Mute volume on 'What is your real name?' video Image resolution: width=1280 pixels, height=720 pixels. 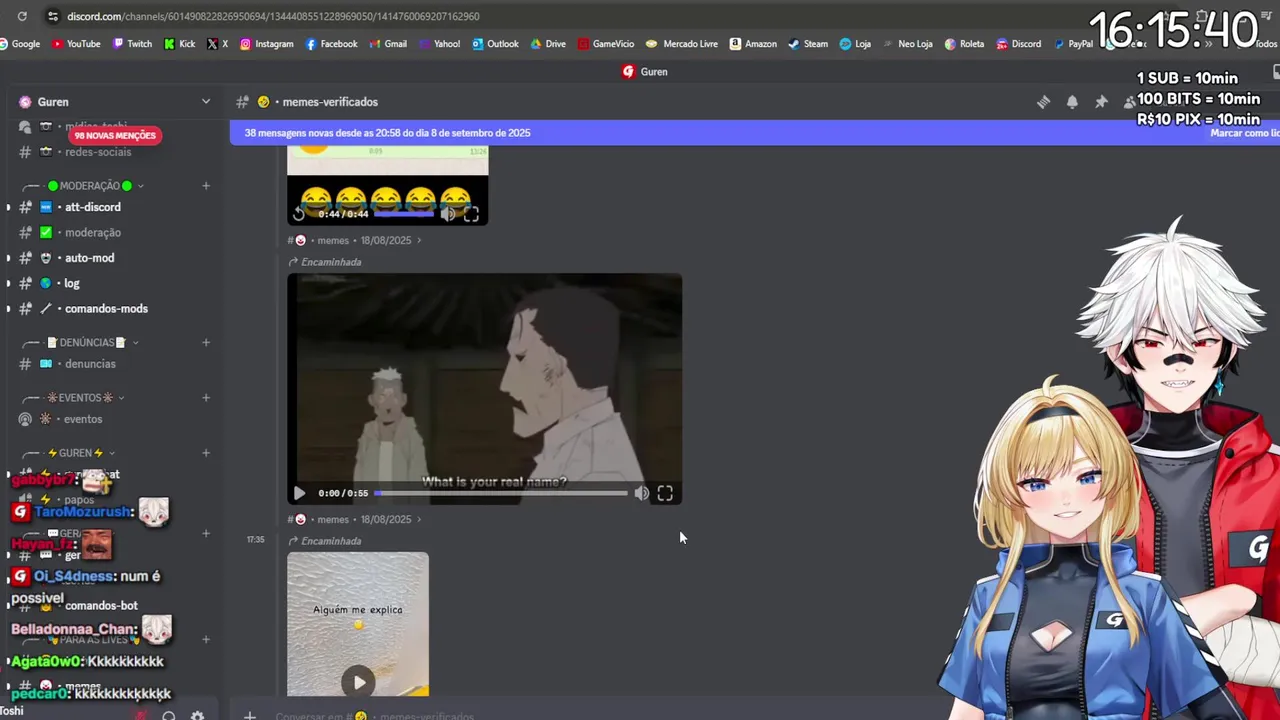pos(641,493)
